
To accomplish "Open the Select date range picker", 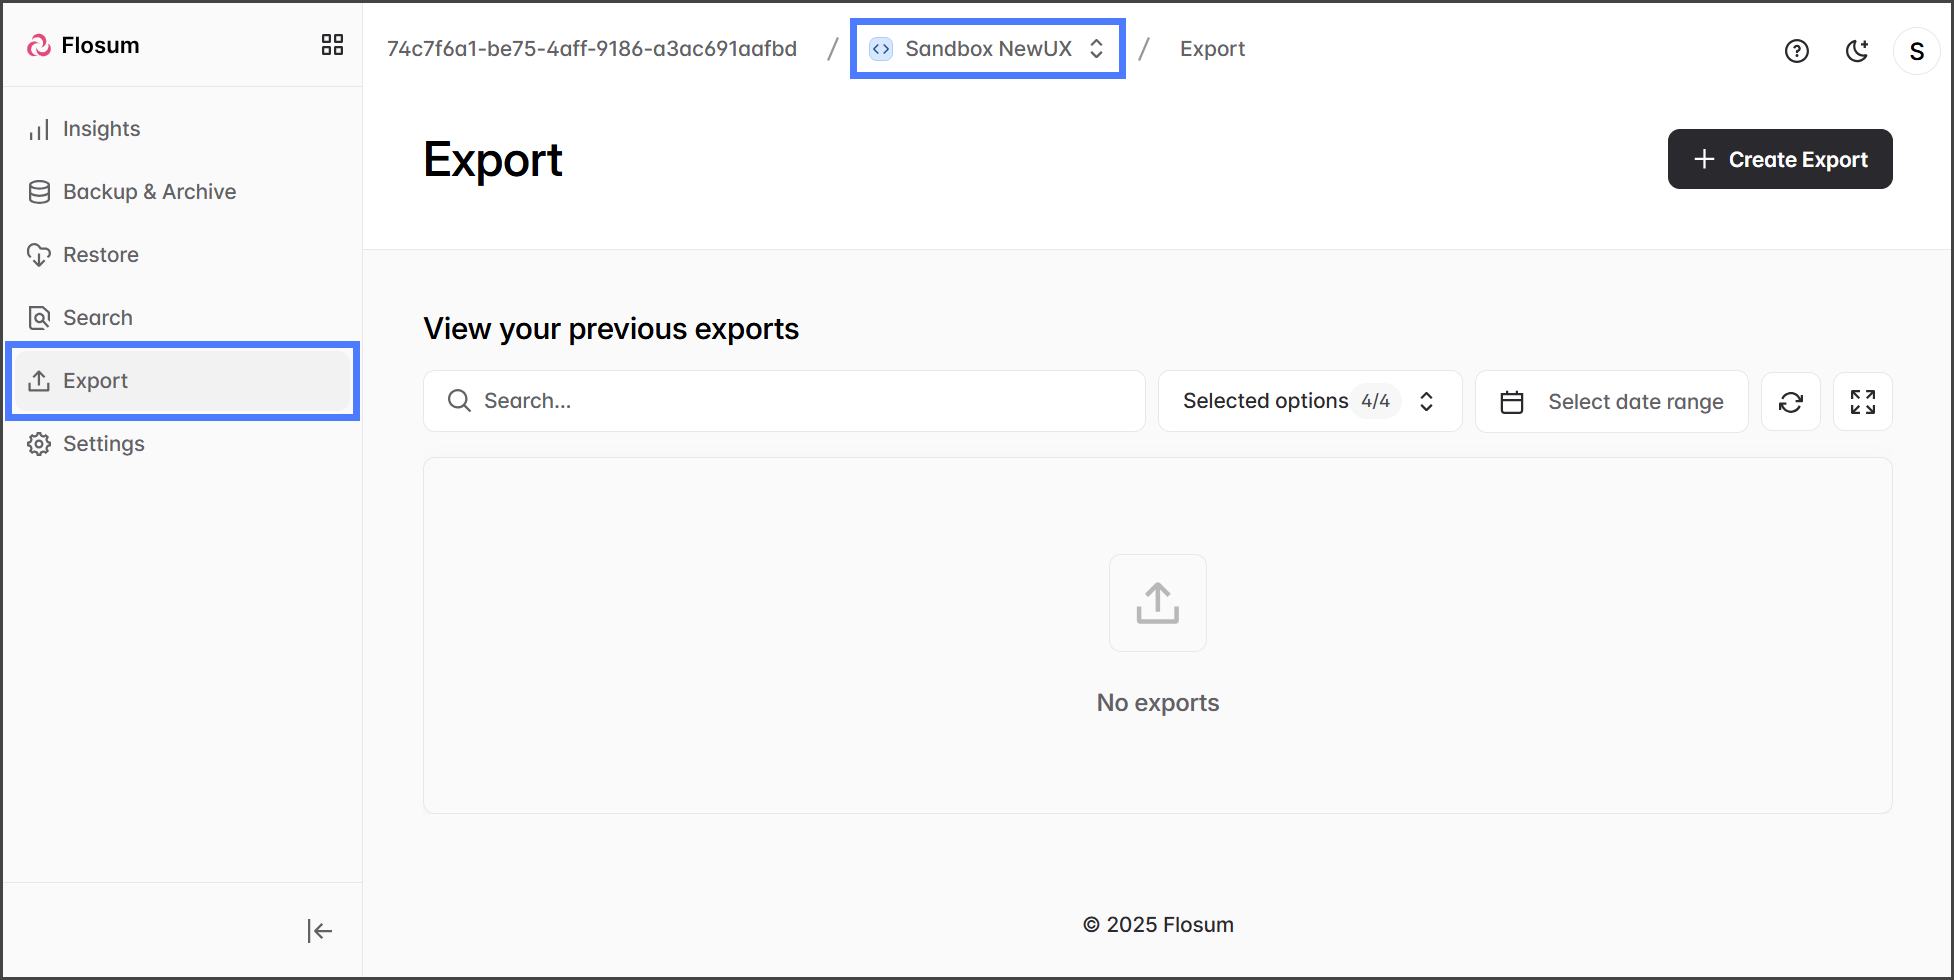I will point(1611,402).
